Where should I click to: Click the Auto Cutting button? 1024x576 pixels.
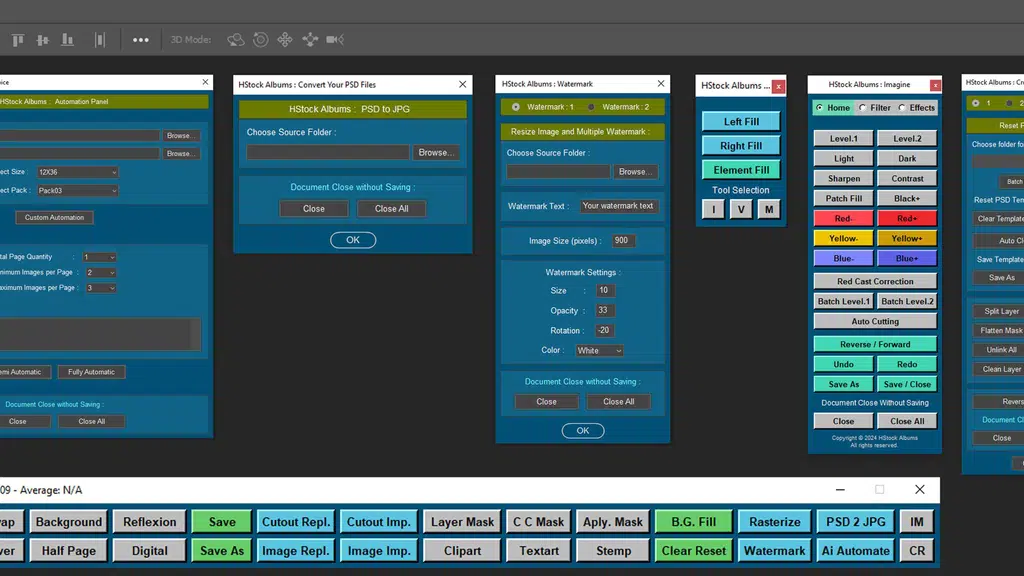[875, 321]
